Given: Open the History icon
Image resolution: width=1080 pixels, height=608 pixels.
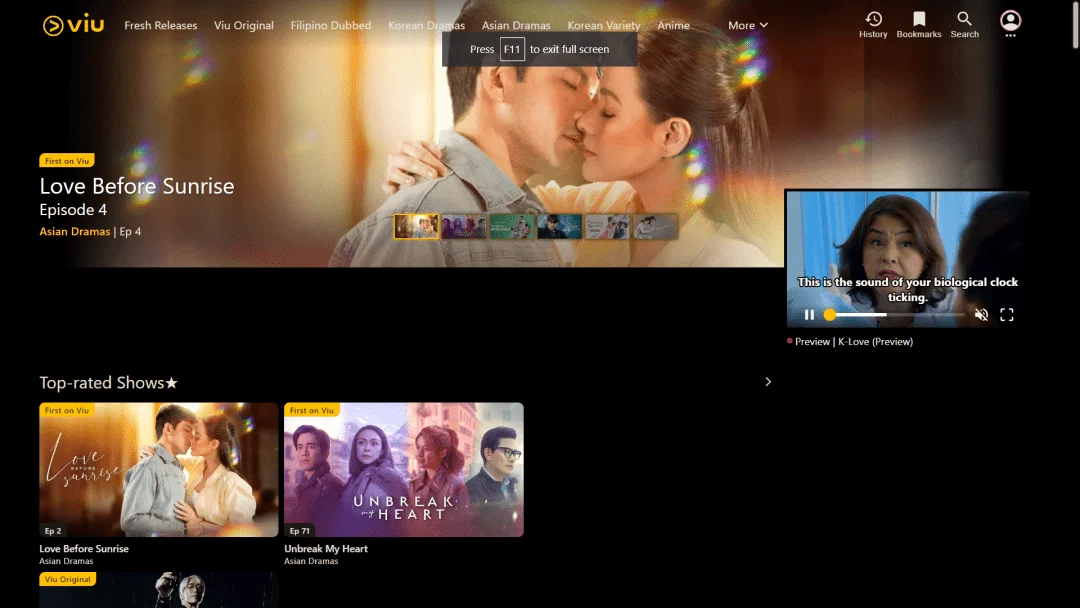Looking at the screenshot, I should (873, 24).
